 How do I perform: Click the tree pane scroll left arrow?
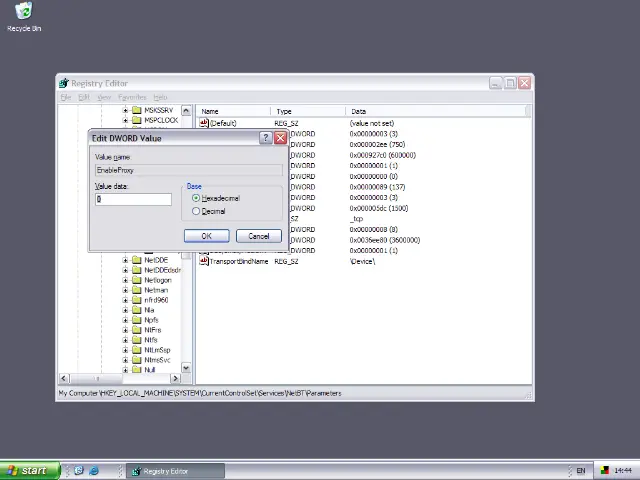(64, 378)
